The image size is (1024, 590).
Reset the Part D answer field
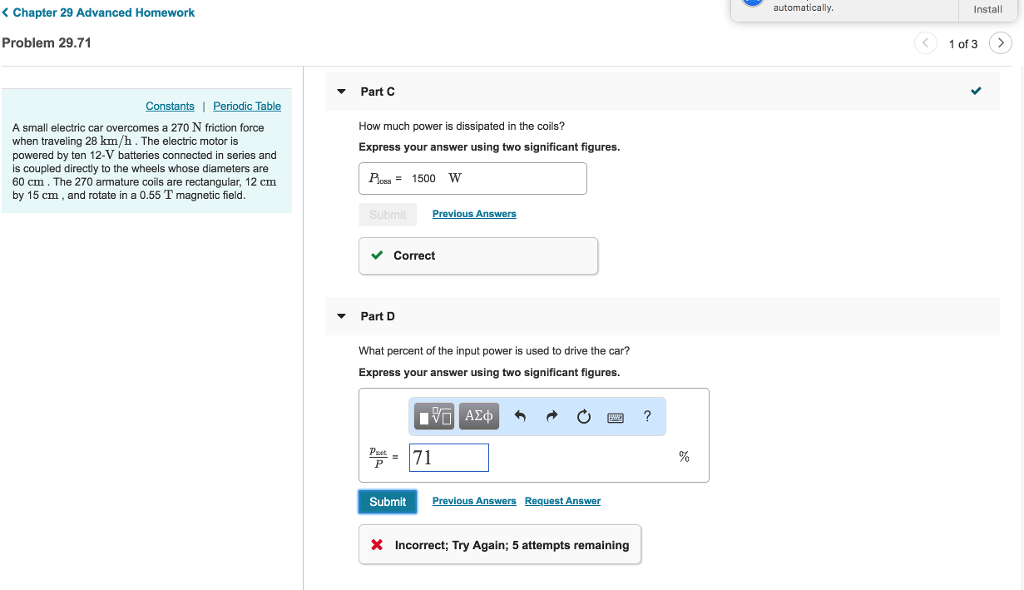click(x=583, y=417)
